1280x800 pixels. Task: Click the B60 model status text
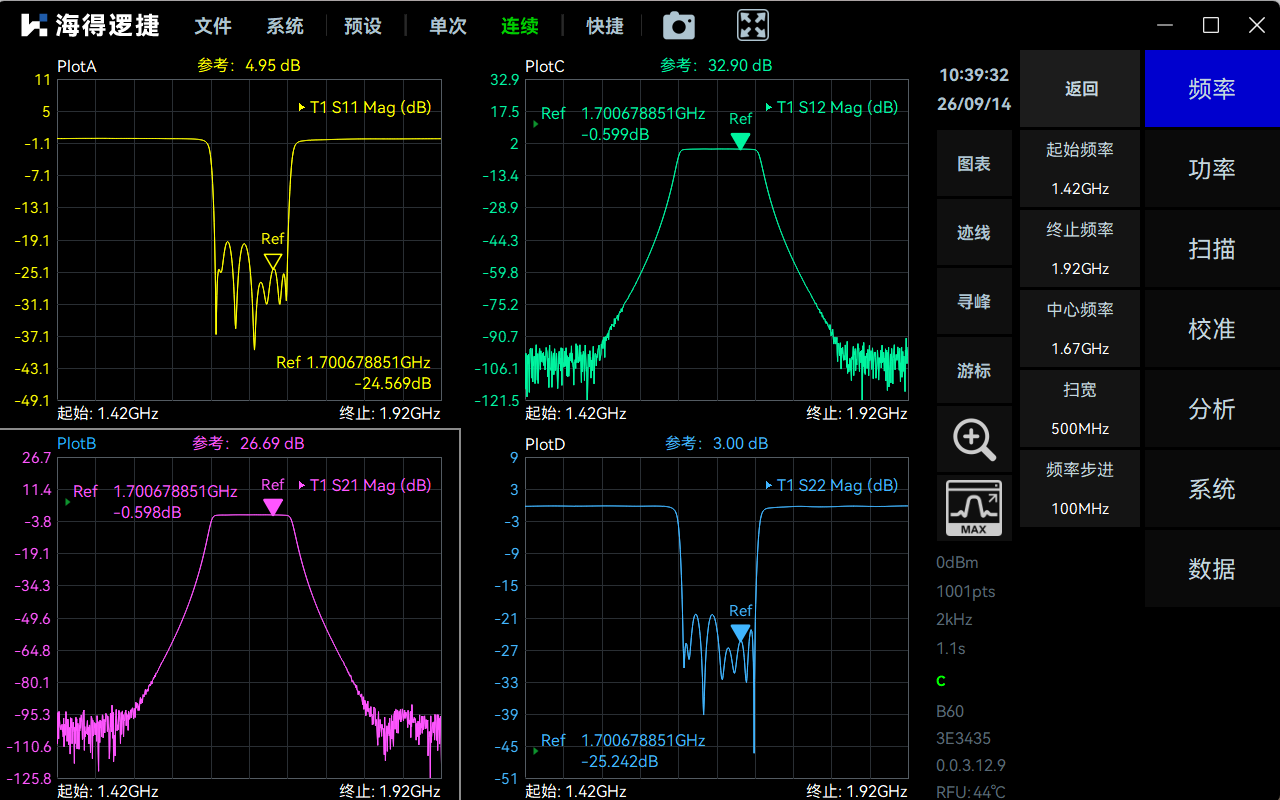[950, 712]
